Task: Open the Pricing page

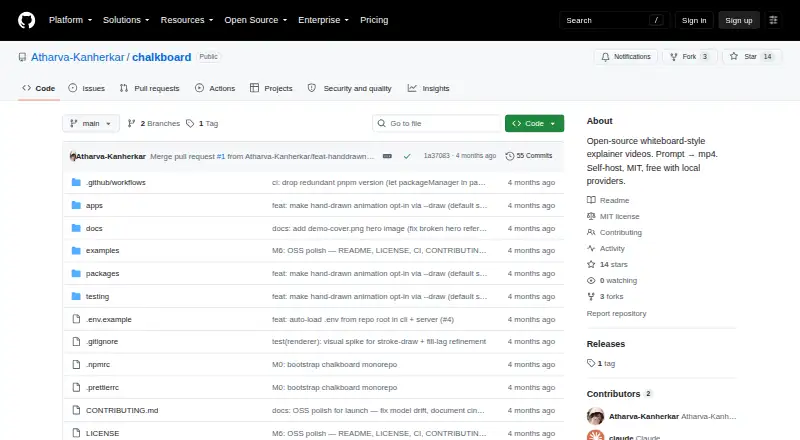Action: (x=374, y=20)
